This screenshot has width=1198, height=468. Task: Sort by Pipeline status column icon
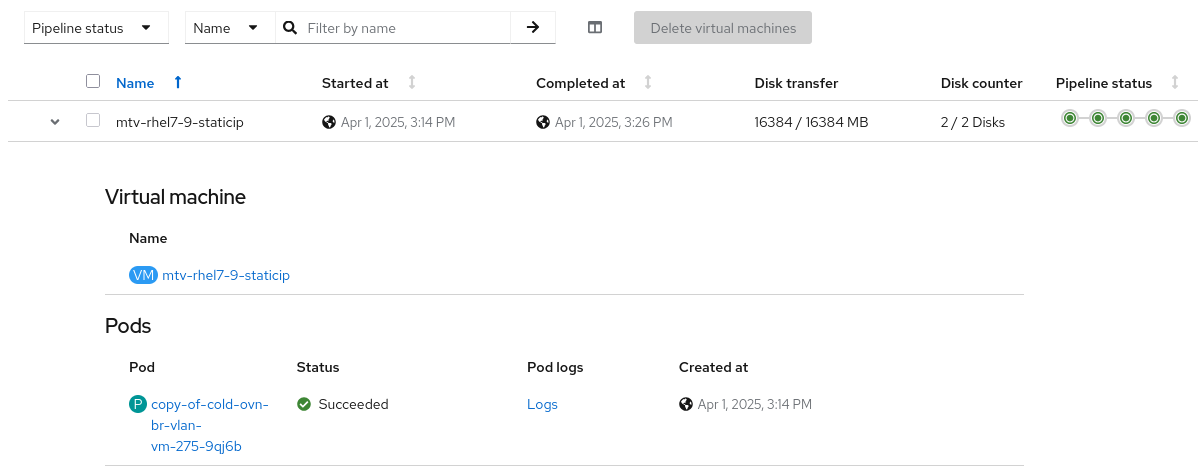pyautogui.click(x=1175, y=83)
